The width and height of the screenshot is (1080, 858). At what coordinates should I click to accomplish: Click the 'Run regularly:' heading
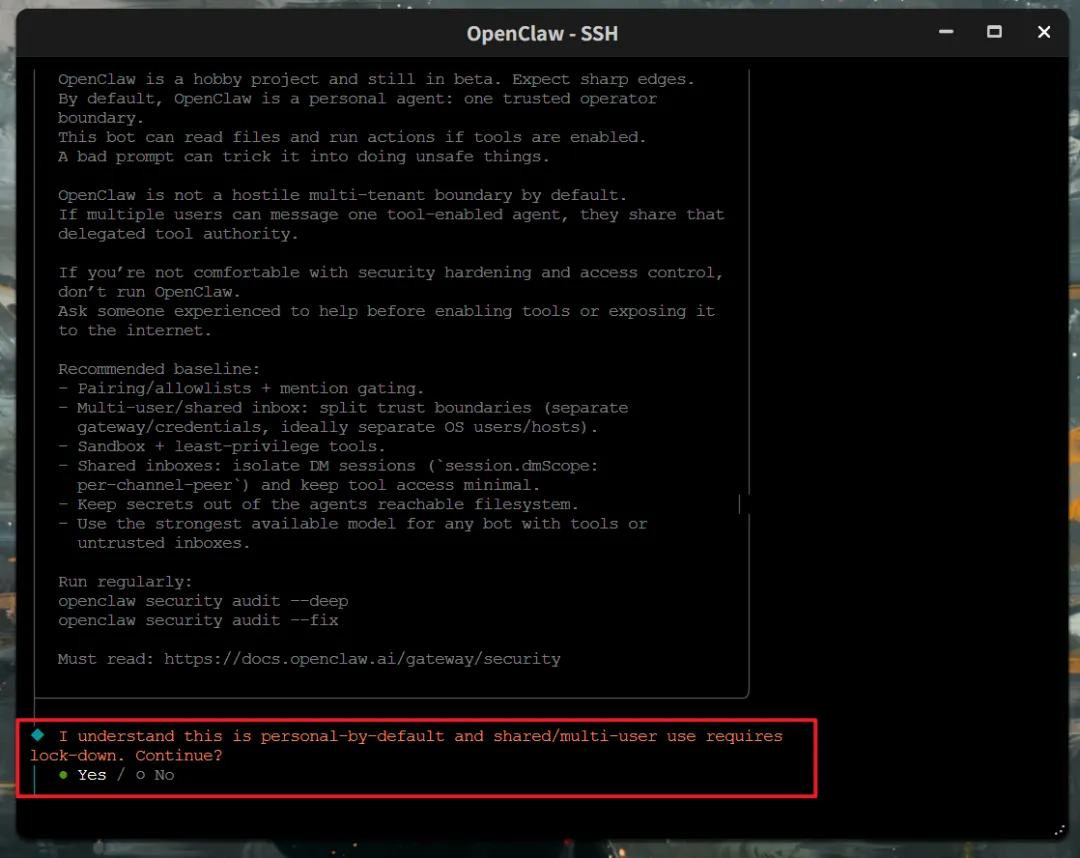[x=125, y=582]
